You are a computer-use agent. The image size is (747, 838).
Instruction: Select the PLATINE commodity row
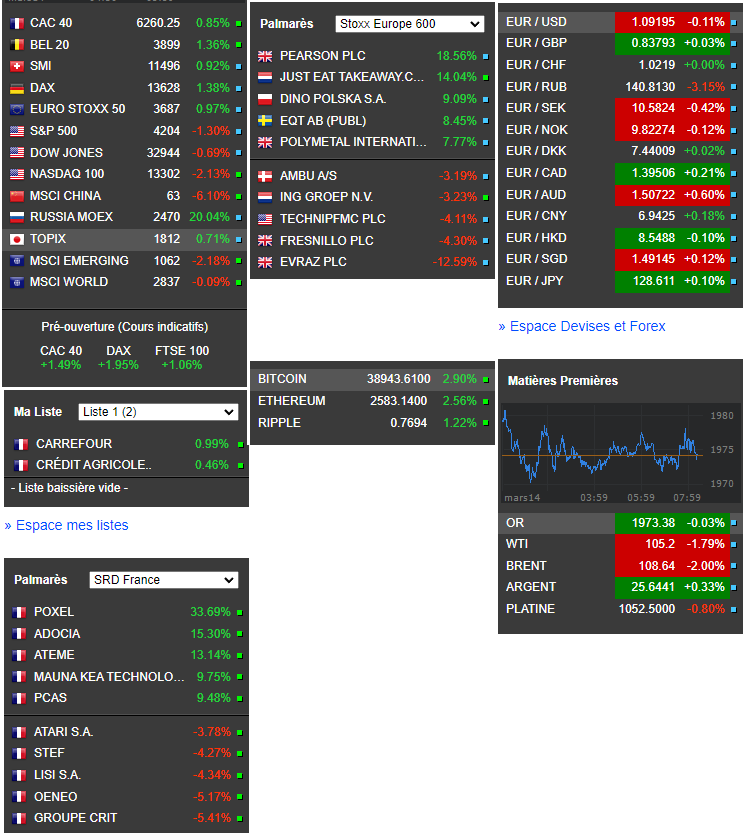[x=620, y=609]
